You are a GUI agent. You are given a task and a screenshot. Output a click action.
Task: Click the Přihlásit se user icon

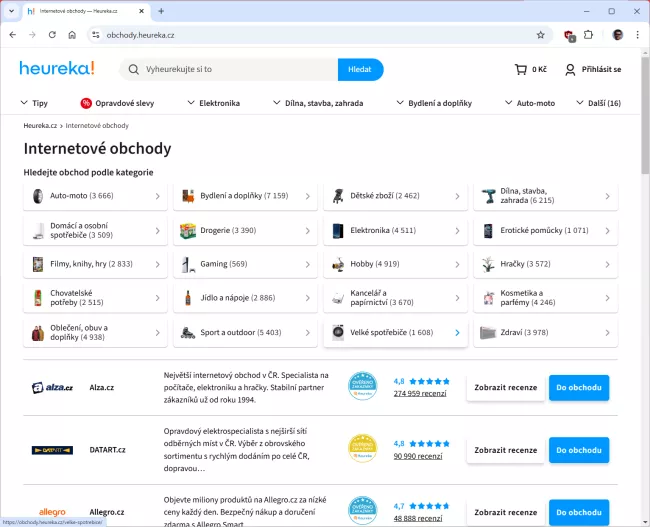[570, 70]
